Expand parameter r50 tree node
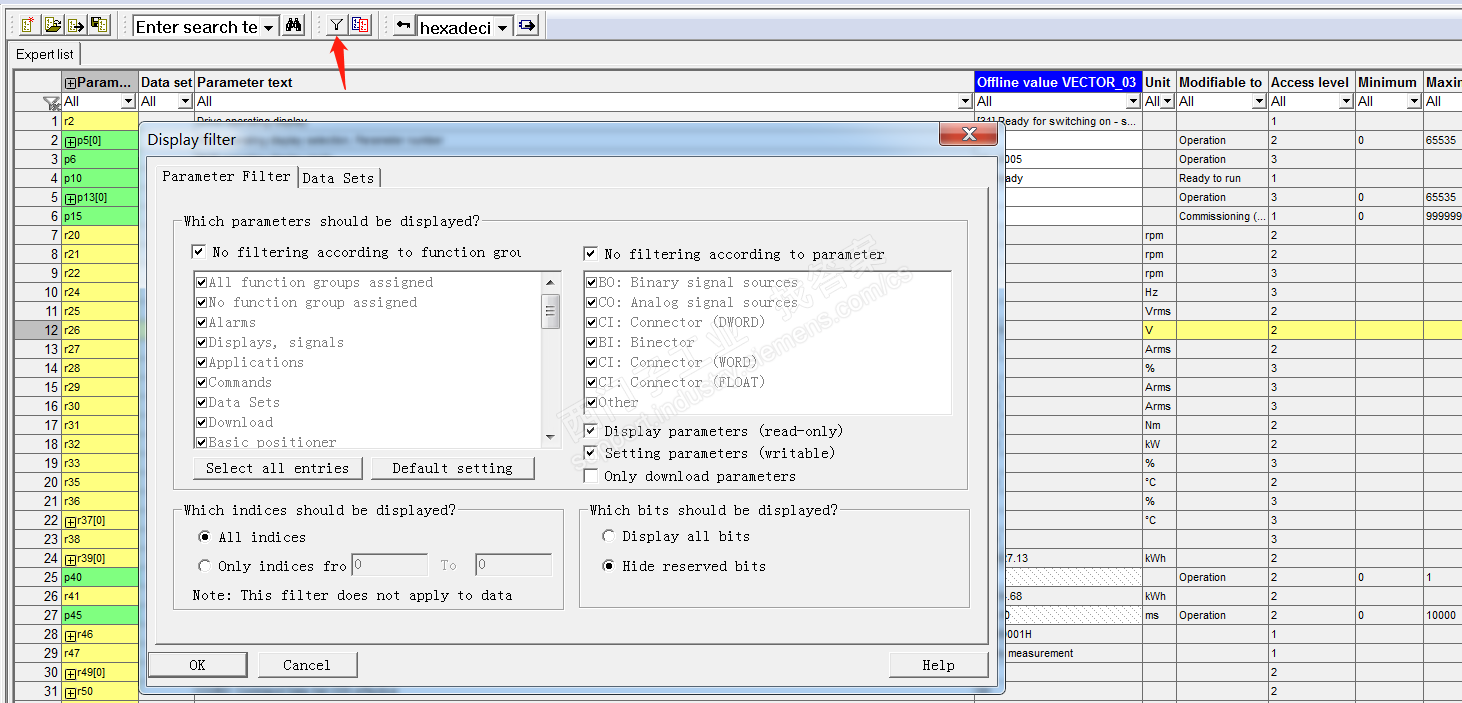Screen dimensions: 1462x703 71,692
